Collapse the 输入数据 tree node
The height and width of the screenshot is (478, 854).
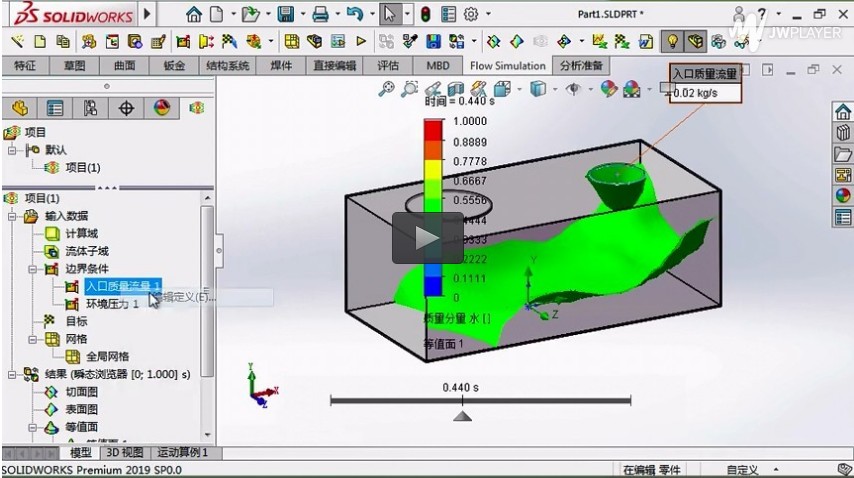pyautogui.click(x=12, y=216)
